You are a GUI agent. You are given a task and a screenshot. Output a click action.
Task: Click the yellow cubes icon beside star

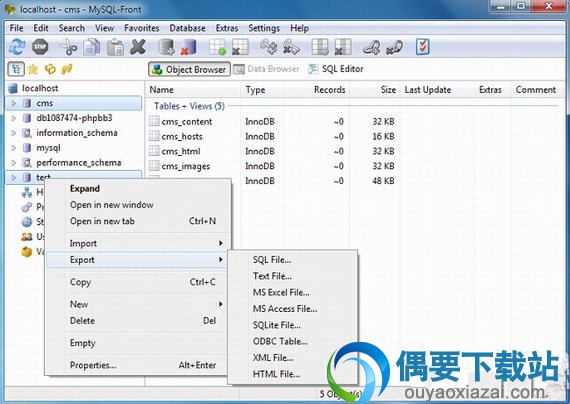click(50, 69)
